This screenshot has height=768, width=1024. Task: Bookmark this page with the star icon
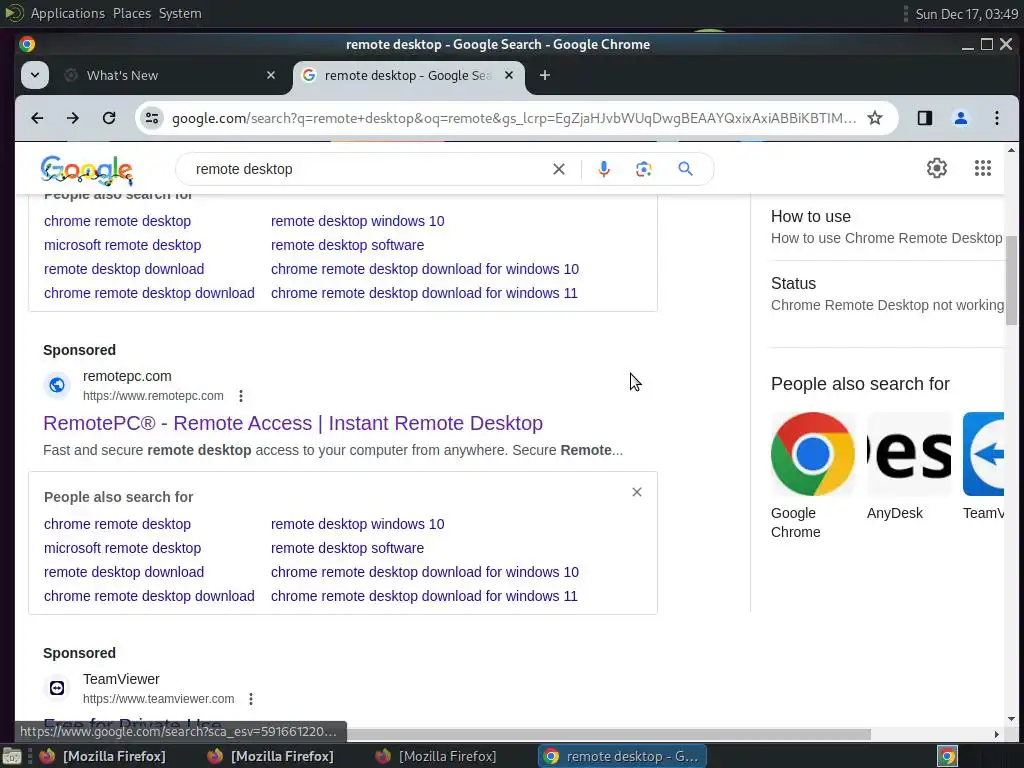874,118
